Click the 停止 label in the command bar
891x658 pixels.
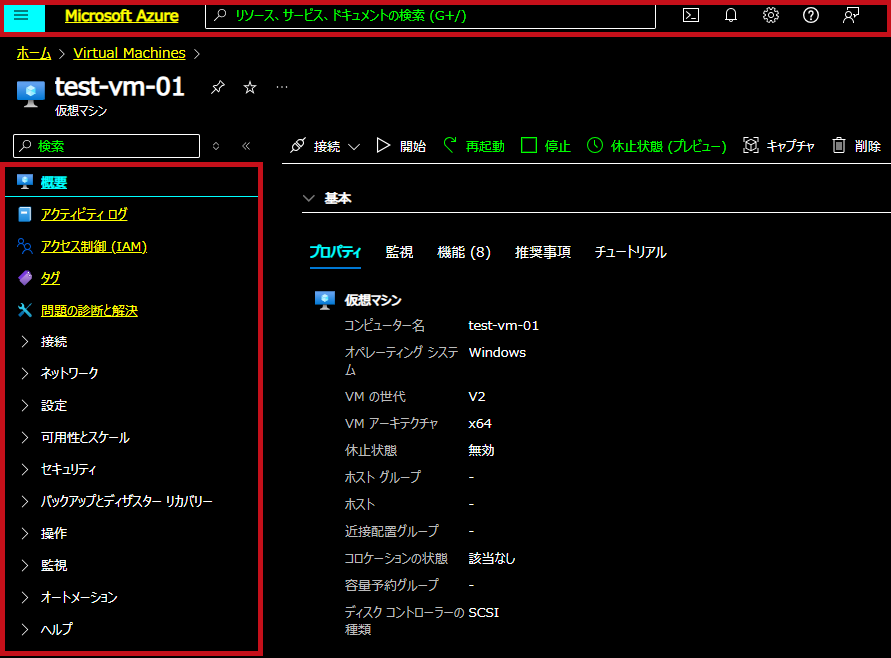tap(557, 146)
